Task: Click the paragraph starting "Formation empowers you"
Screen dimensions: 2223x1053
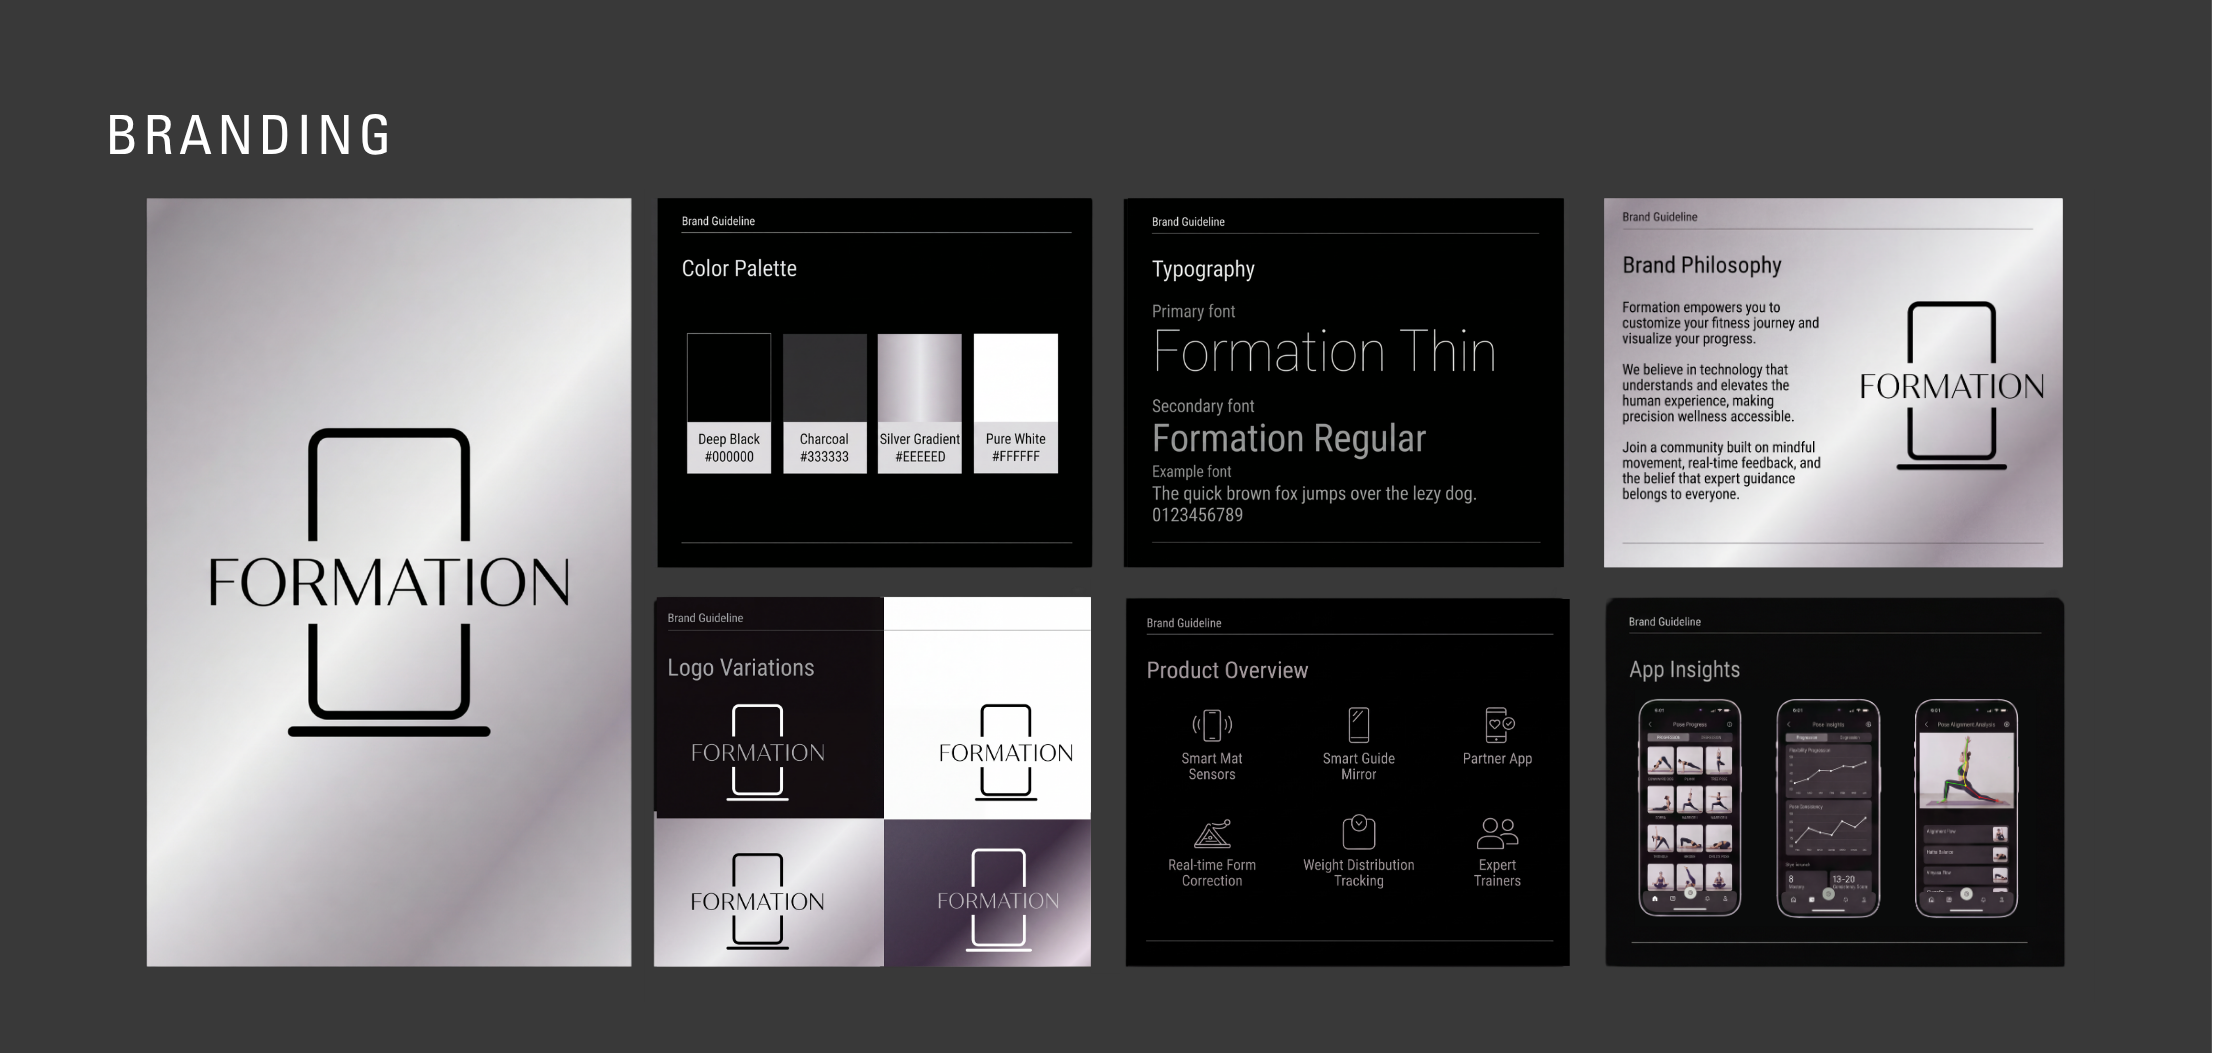Action: (x=1720, y=323)
